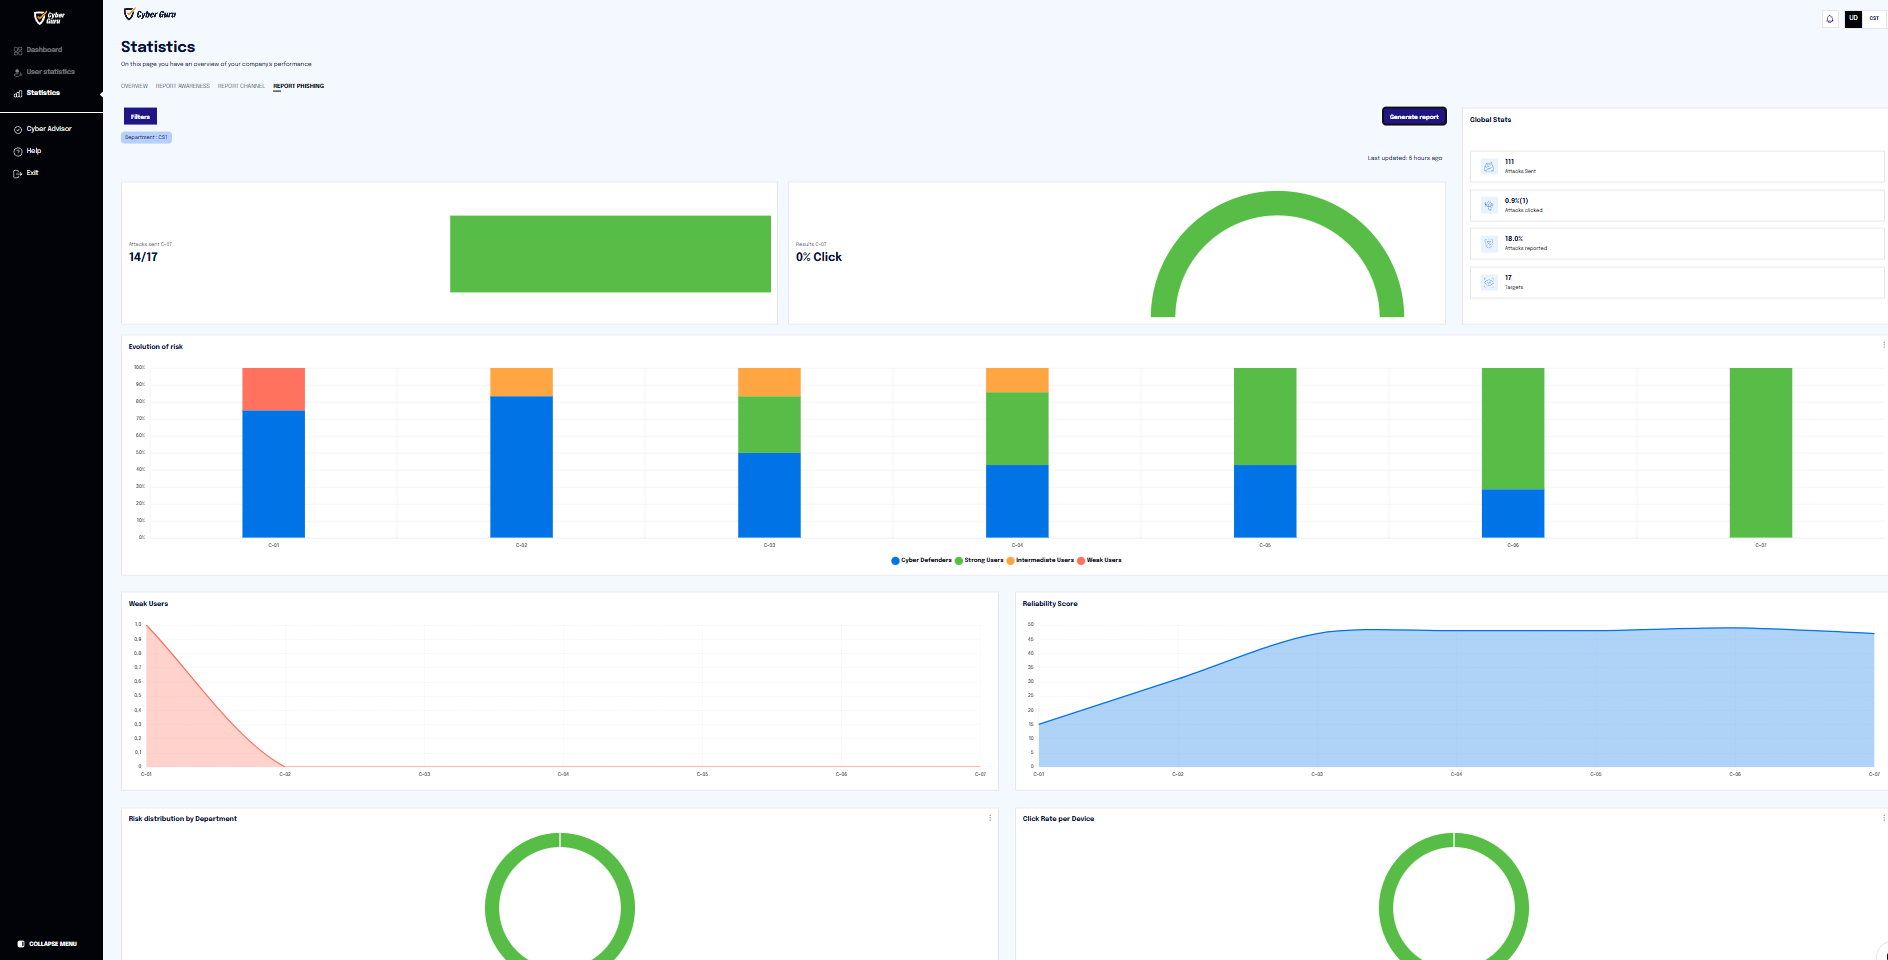Toggle the Weak Users legend series
This screenshot has height=960, width=1888.
pyautogui.click(x=1099, y=560)
